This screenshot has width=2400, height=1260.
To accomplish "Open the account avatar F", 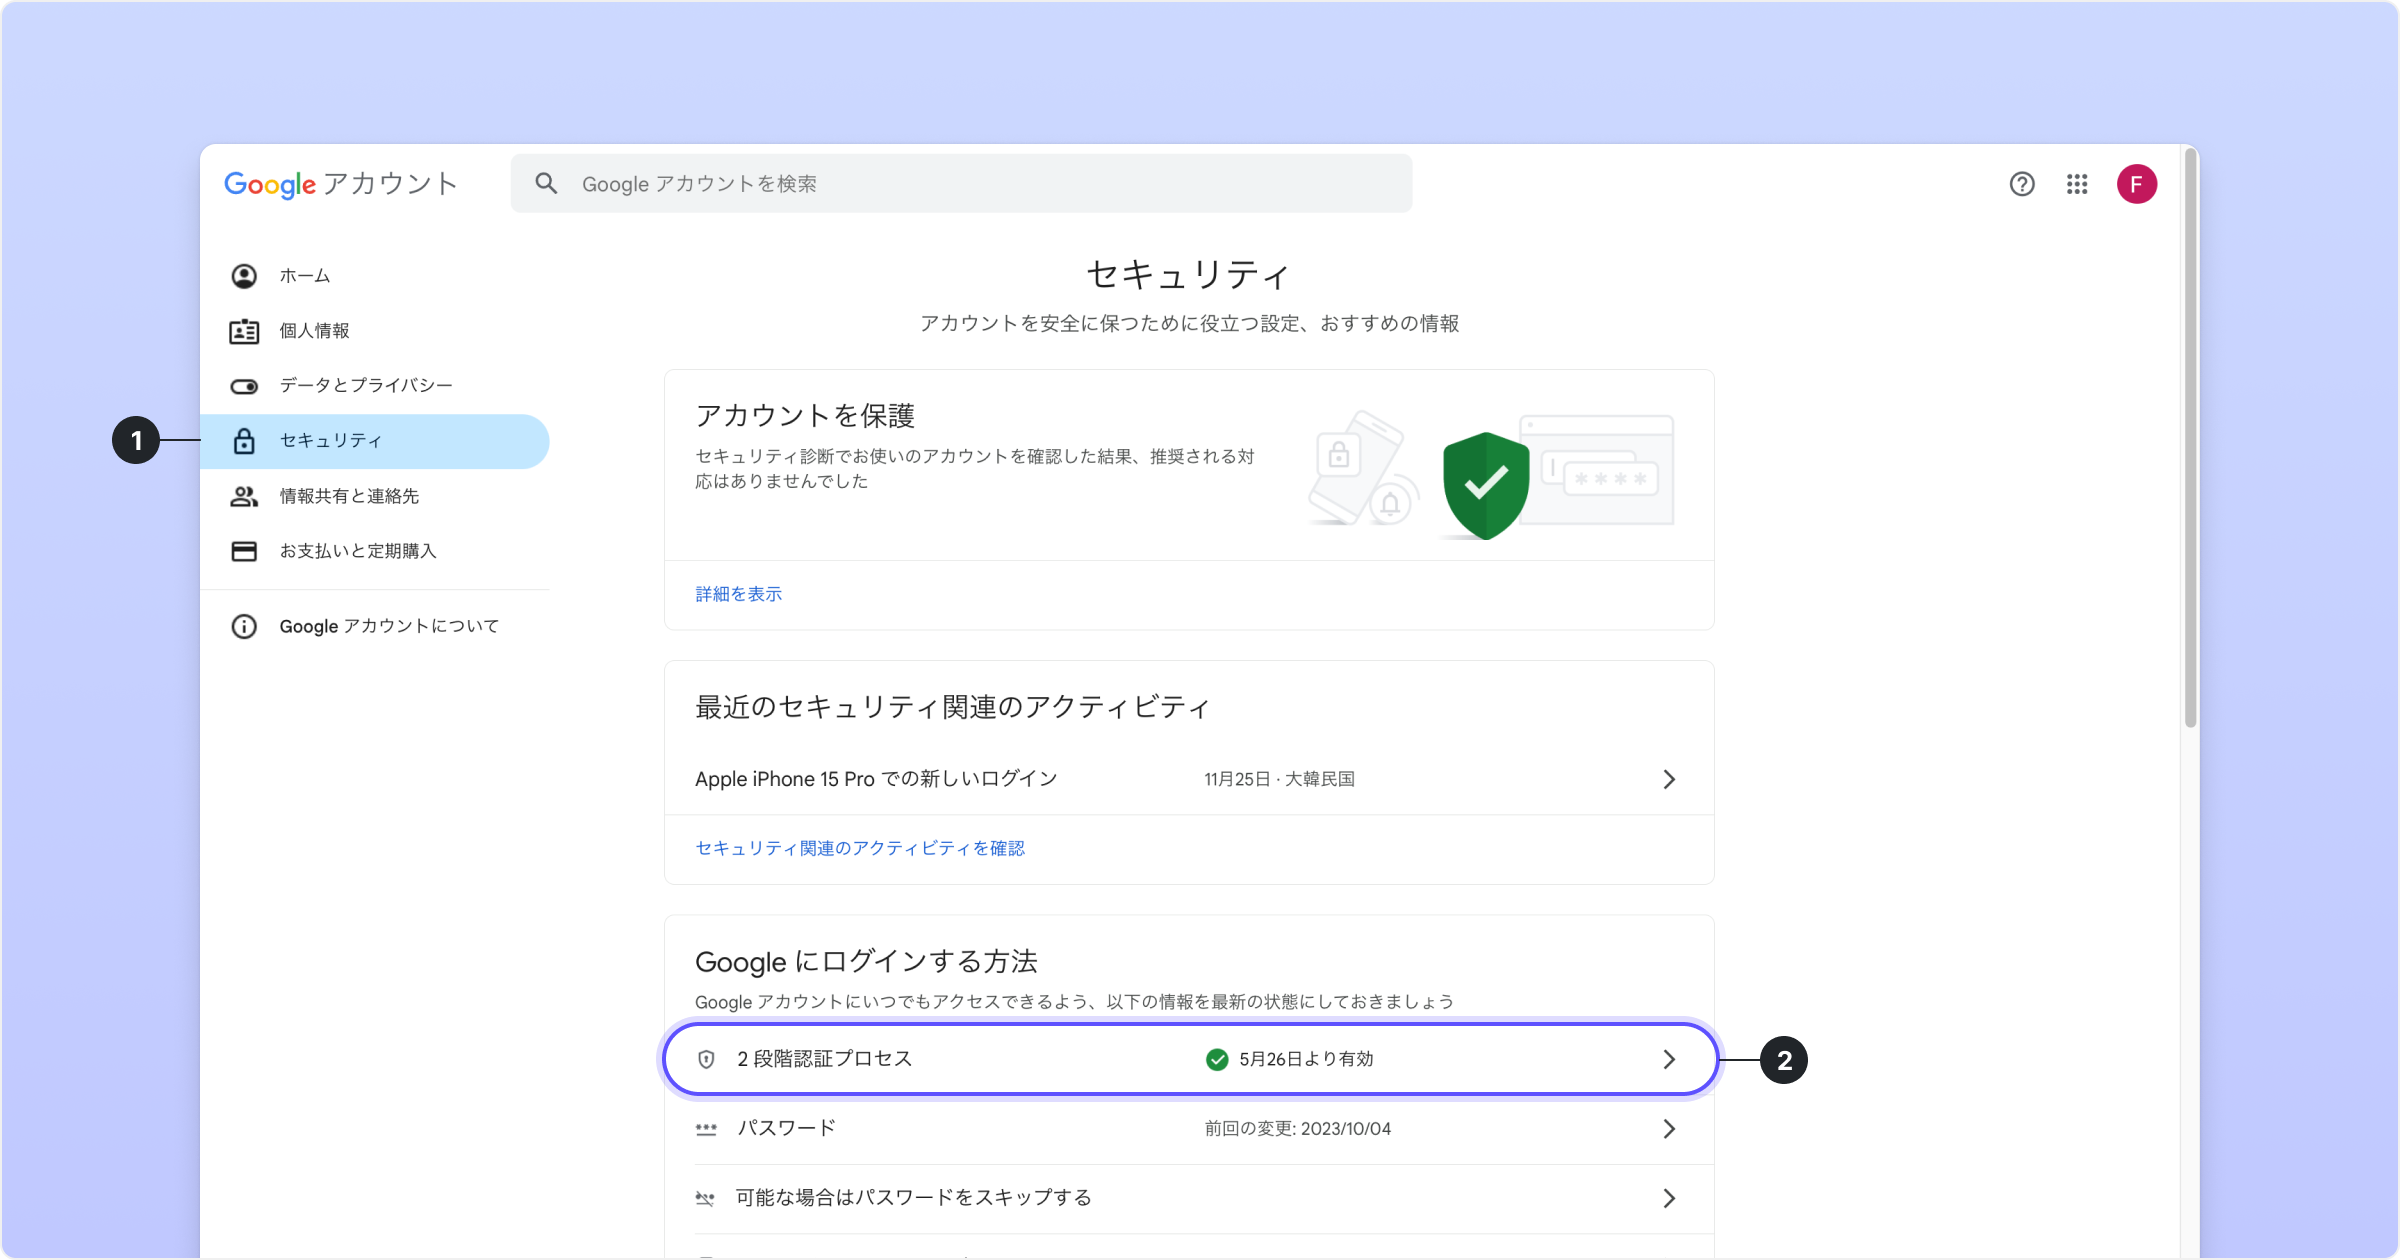I will click(2136, 184).
